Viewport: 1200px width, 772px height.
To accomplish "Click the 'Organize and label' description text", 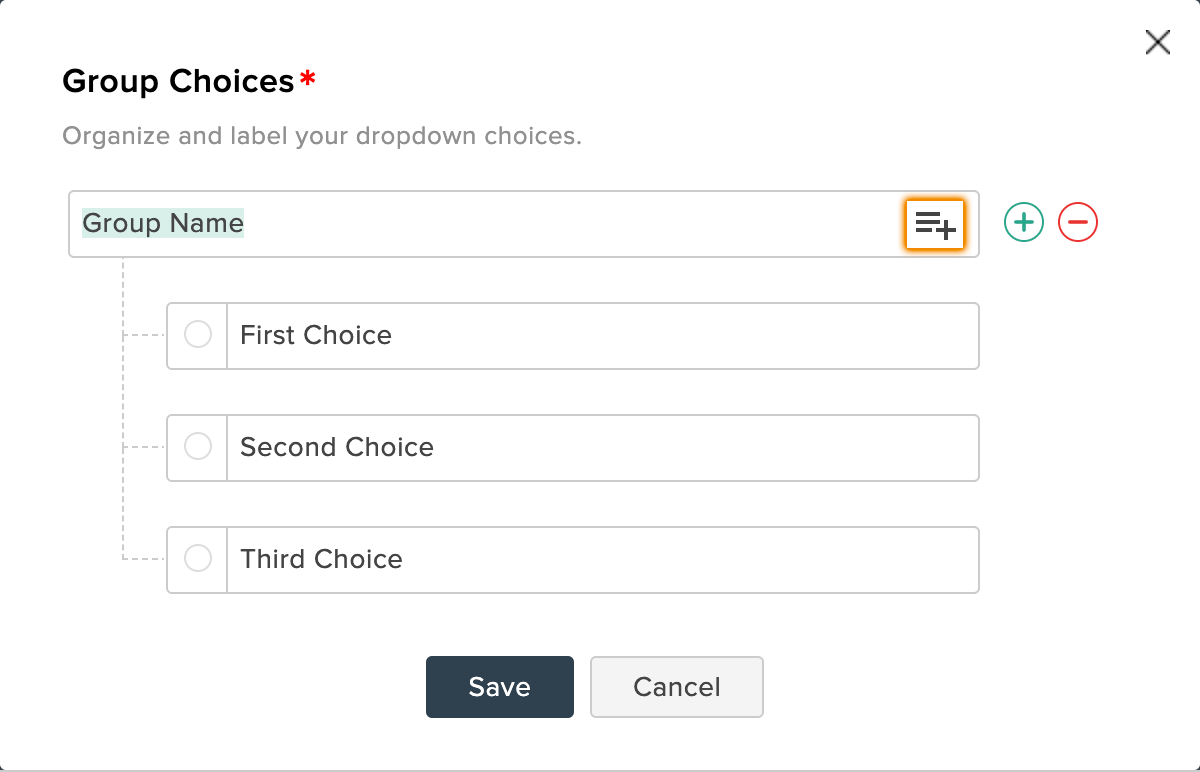I will (322, 135).
